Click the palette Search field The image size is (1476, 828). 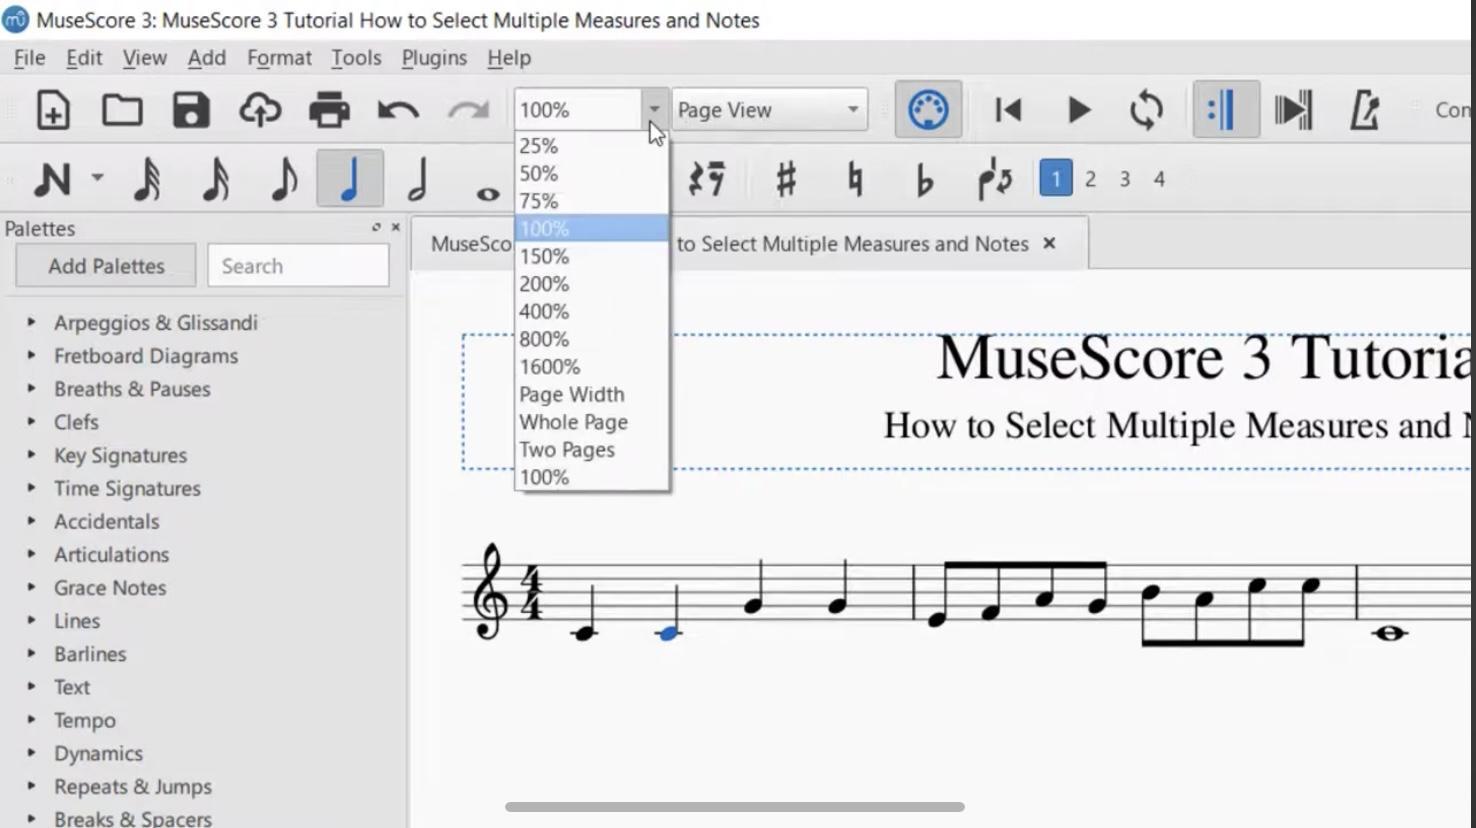click(x=298, y=266)
